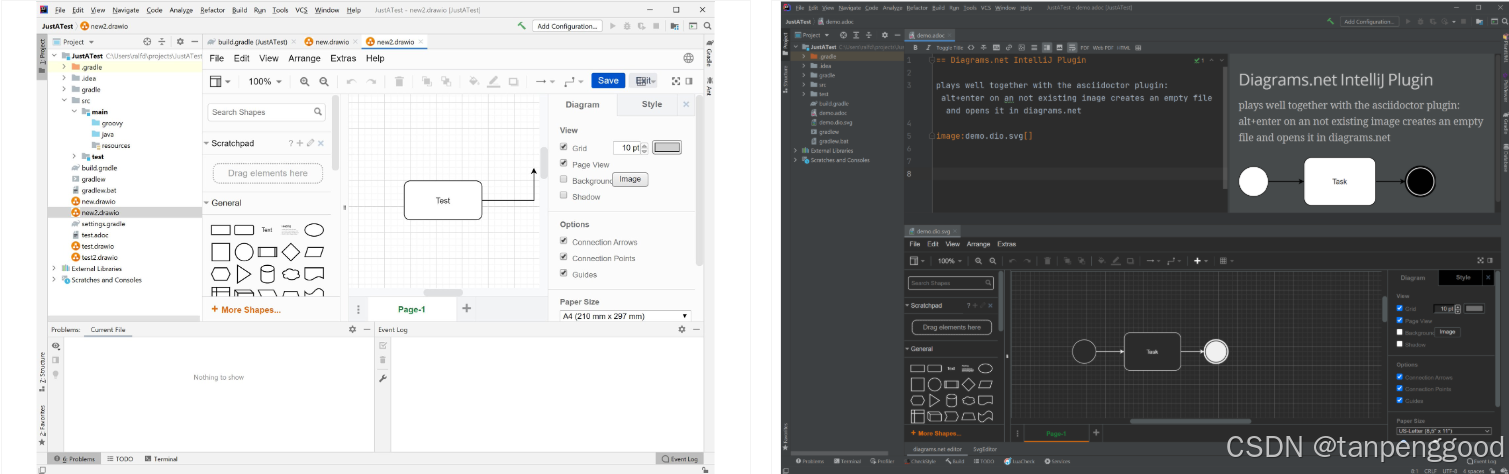
Task: Collapse Scratchpad section in light window
Action: pos(206,143)
